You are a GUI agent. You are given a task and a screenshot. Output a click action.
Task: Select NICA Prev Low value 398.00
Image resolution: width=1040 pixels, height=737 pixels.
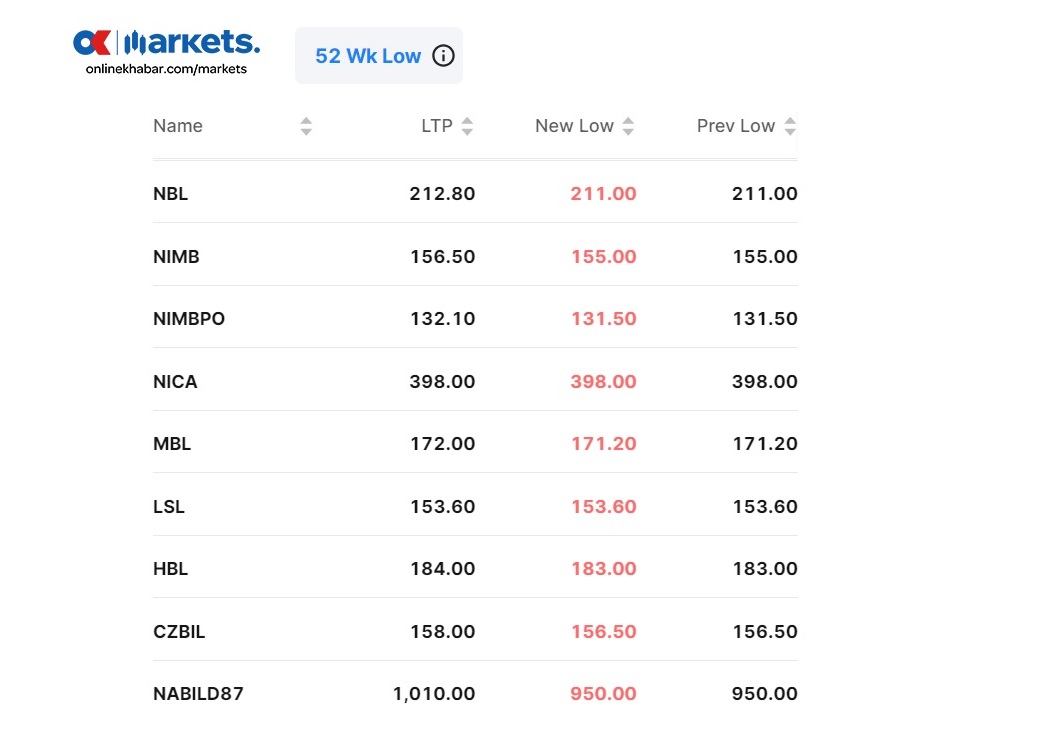[x=765, y=381]
